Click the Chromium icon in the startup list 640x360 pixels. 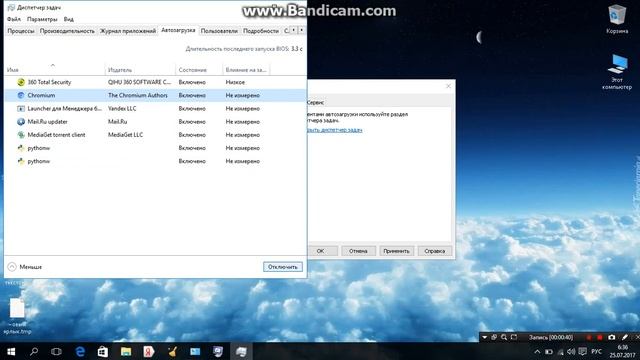[21, 95]
